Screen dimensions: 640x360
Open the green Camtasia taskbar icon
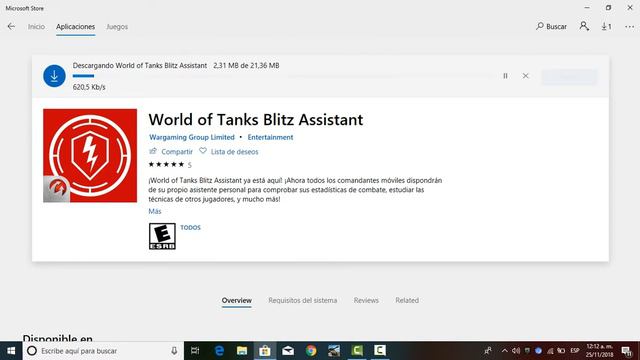[x=357, y=351]
